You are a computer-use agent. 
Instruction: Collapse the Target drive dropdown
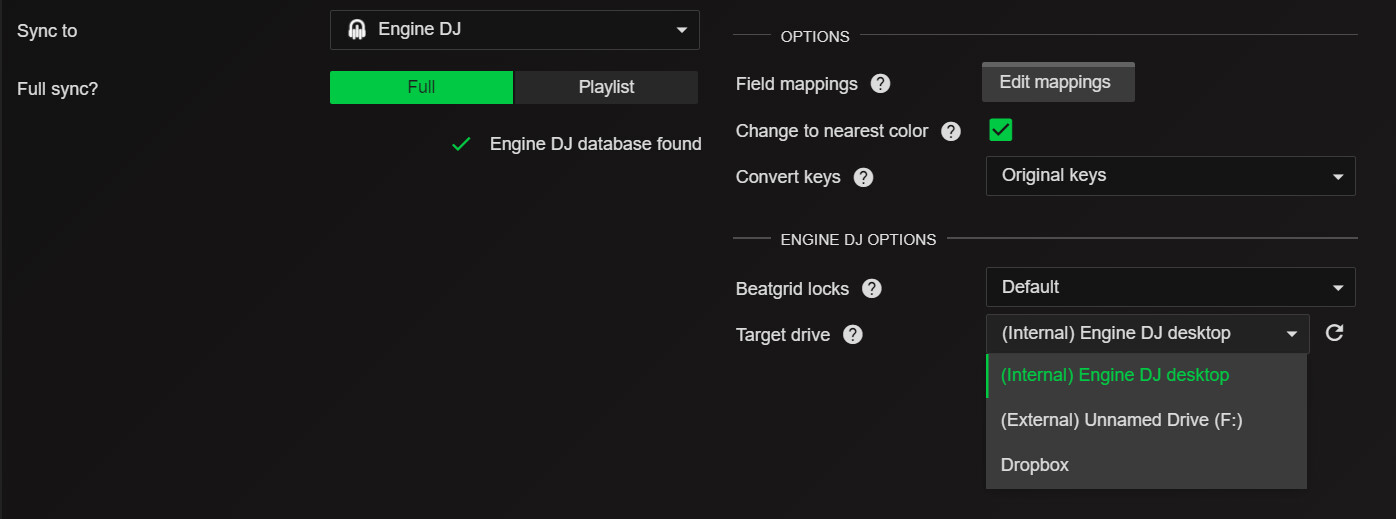click(x=1147, y=333)
